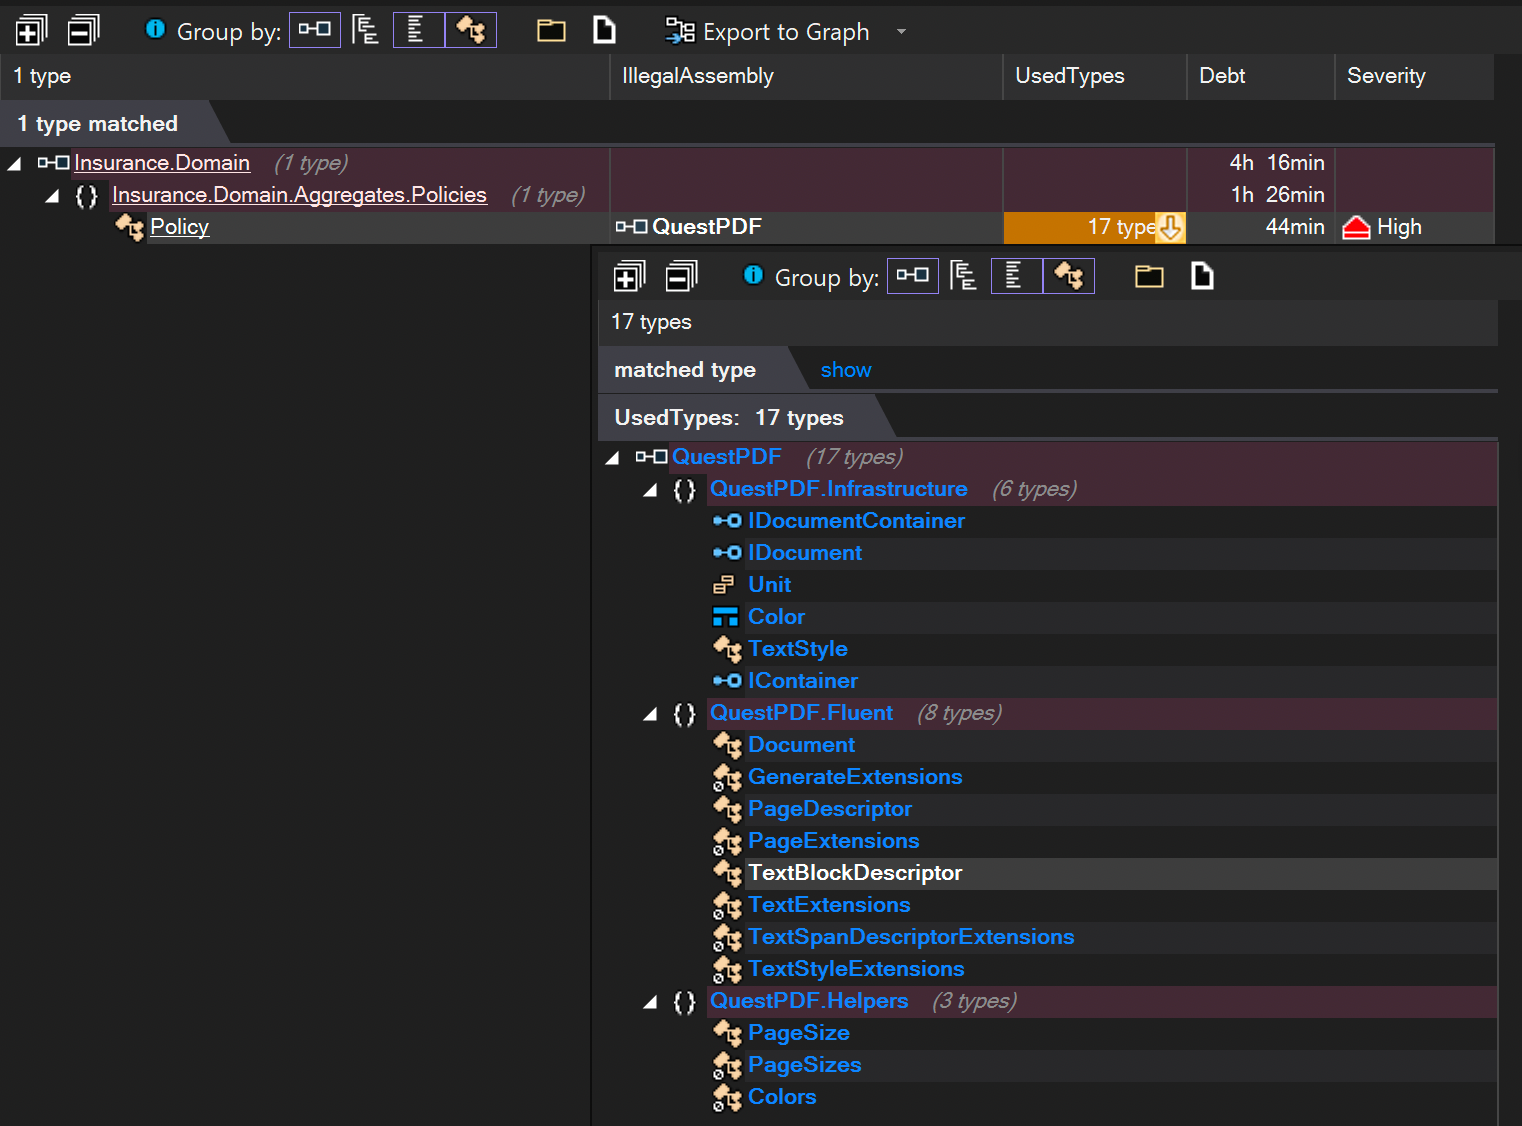The image size is (1522, 1126).
Task: Click the orange 17 types cell
Action: click(x=1095, y=227)
